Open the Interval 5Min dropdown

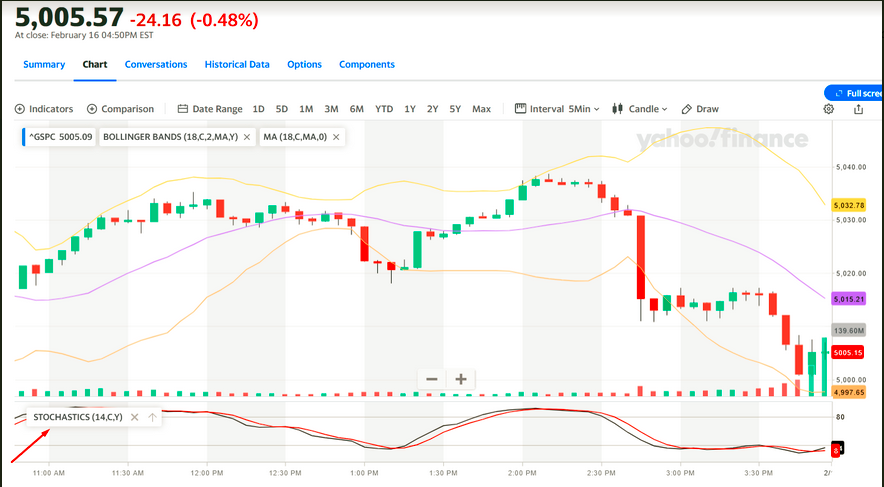(x=557, y=109)
